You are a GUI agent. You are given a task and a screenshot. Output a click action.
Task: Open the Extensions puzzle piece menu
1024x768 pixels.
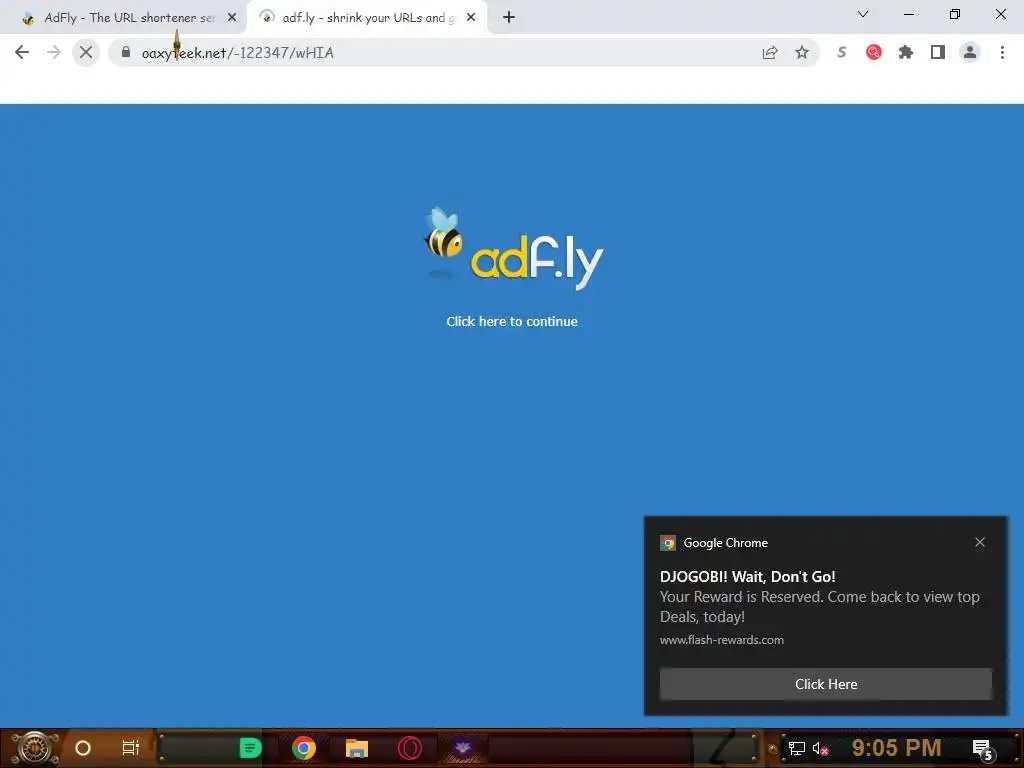click(906, 52)
